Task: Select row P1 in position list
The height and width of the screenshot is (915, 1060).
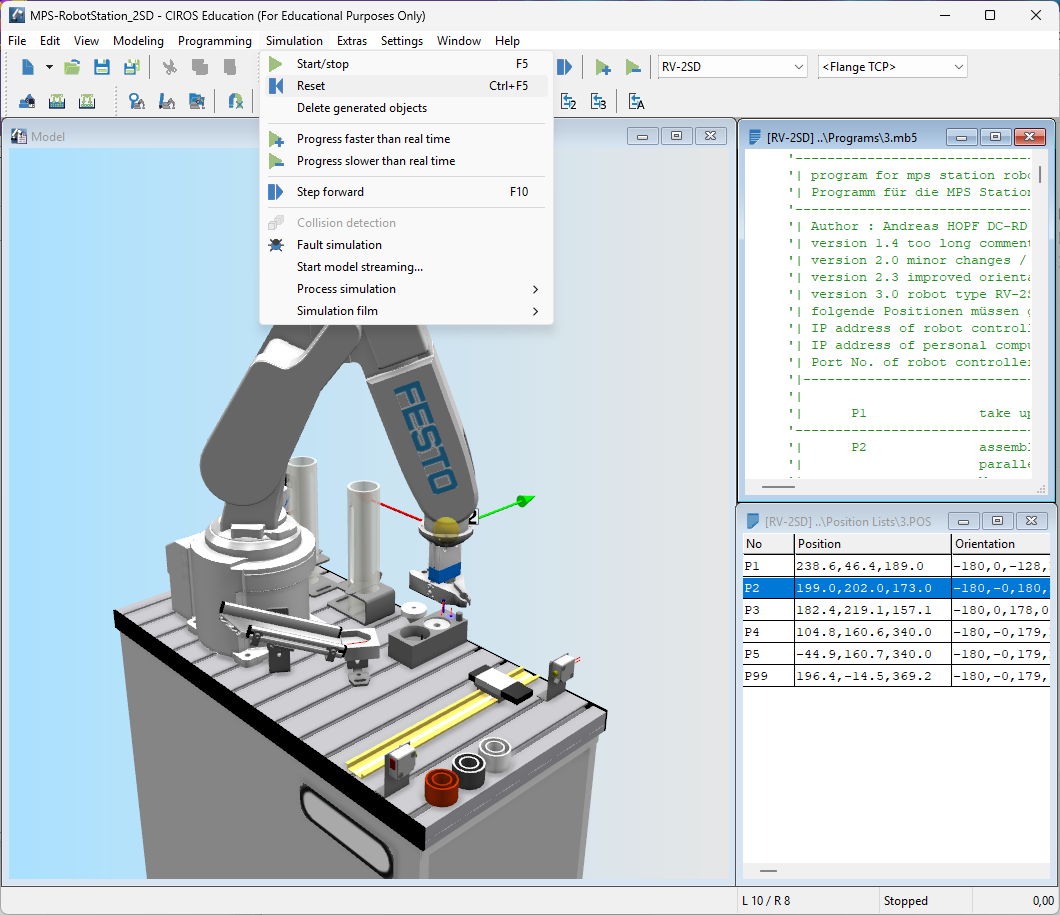Action: point(896,566)
